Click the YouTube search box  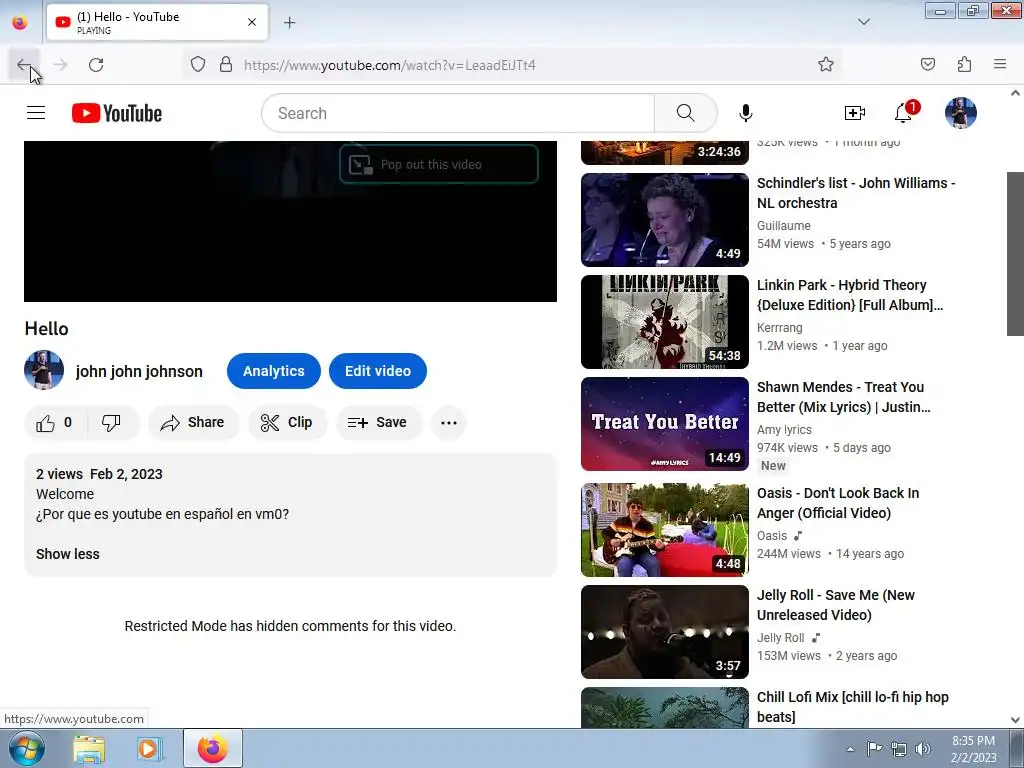click(x=458, y=113)
